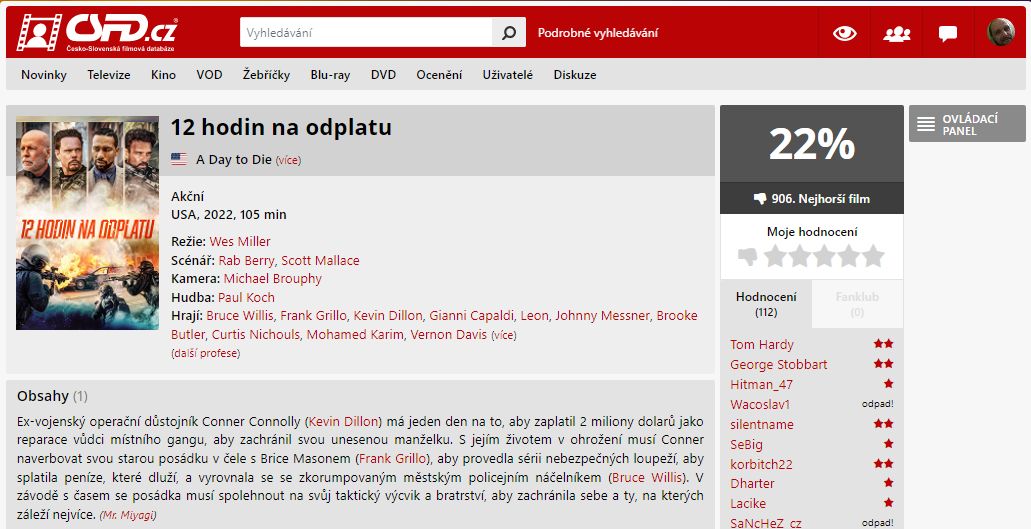Click the movie poster thumbnail
The image size is (1031, 529).
pyautogui.click(x=87, y=223)
